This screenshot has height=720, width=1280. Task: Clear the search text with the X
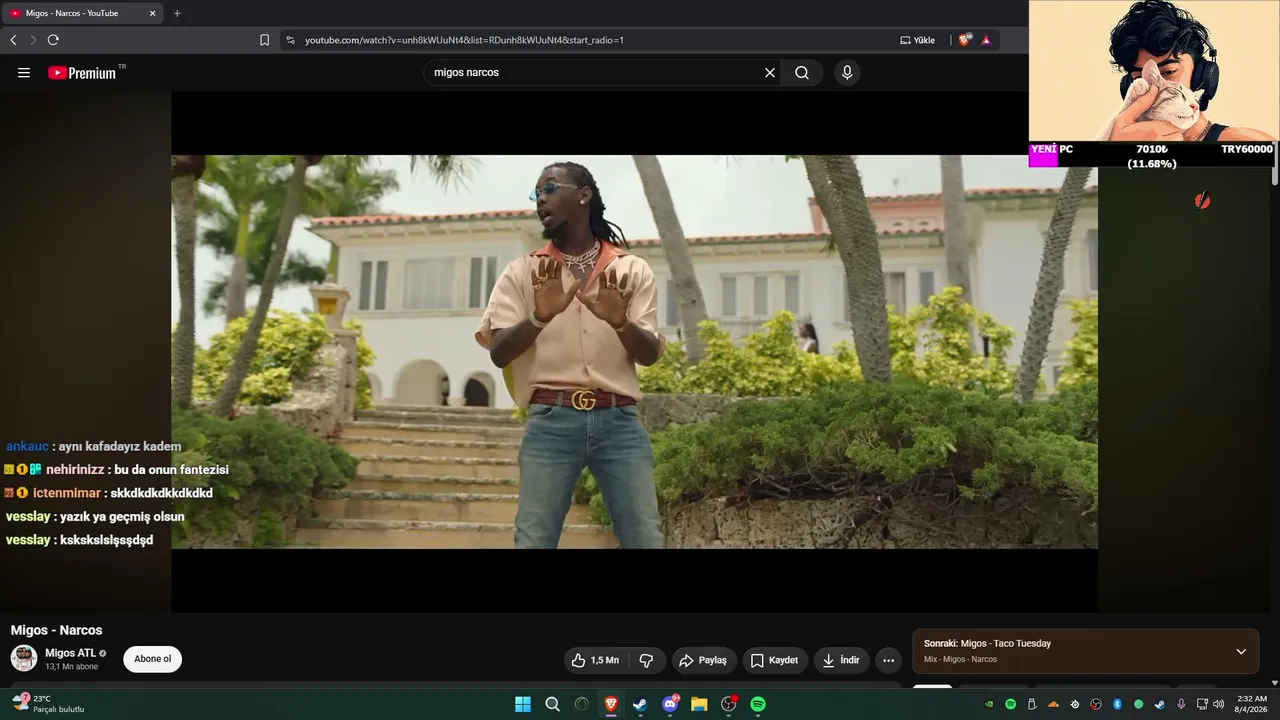770,73
